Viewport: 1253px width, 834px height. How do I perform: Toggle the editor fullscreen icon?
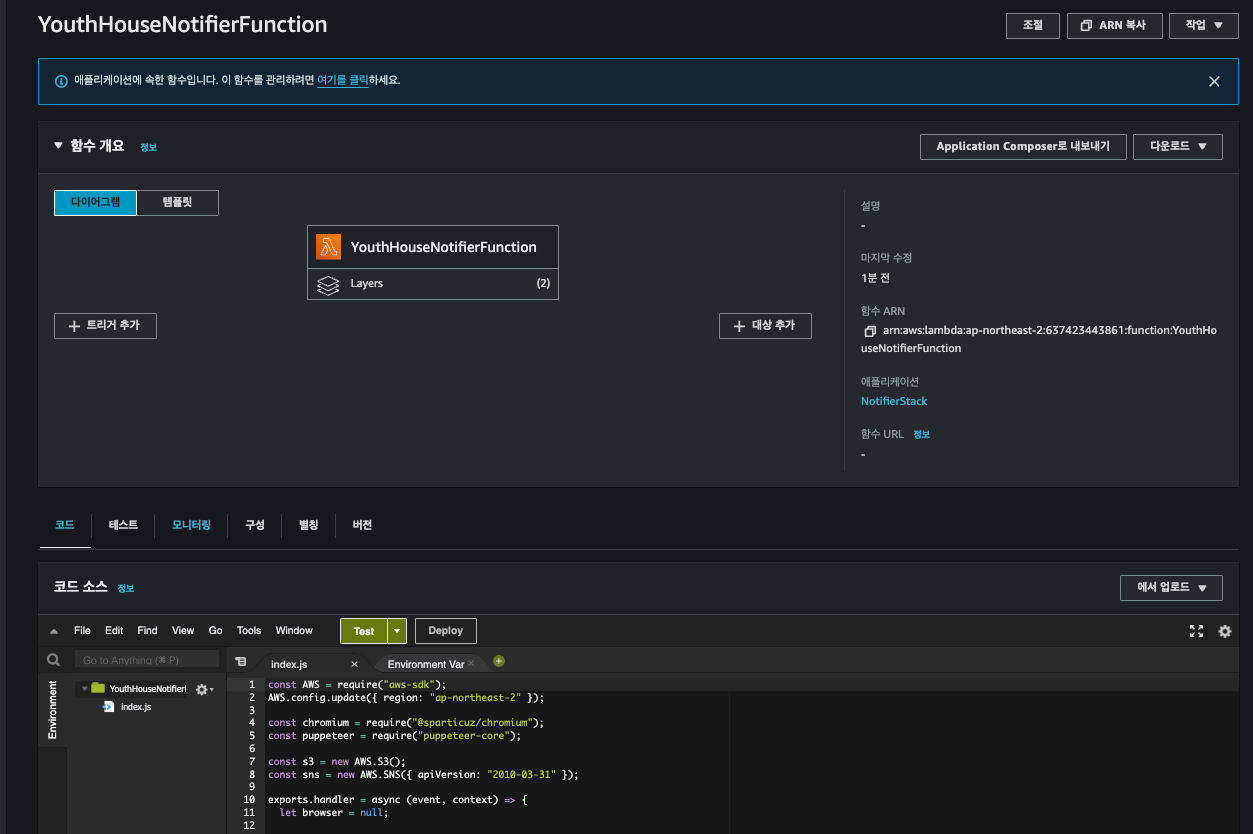(x=1196, y=631)
